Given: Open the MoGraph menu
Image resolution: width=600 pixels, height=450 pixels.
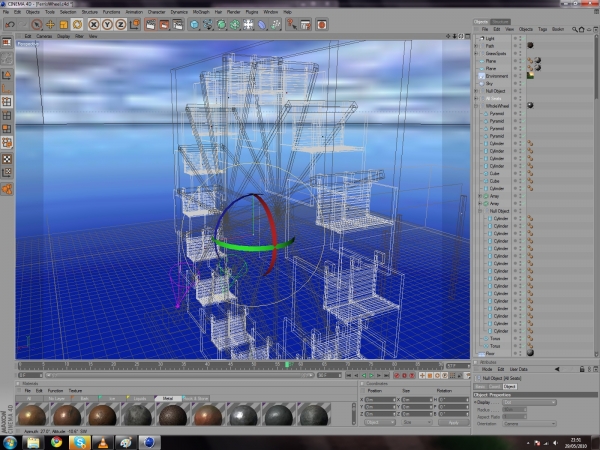Looking at the screenshot, I should (201, 12).
